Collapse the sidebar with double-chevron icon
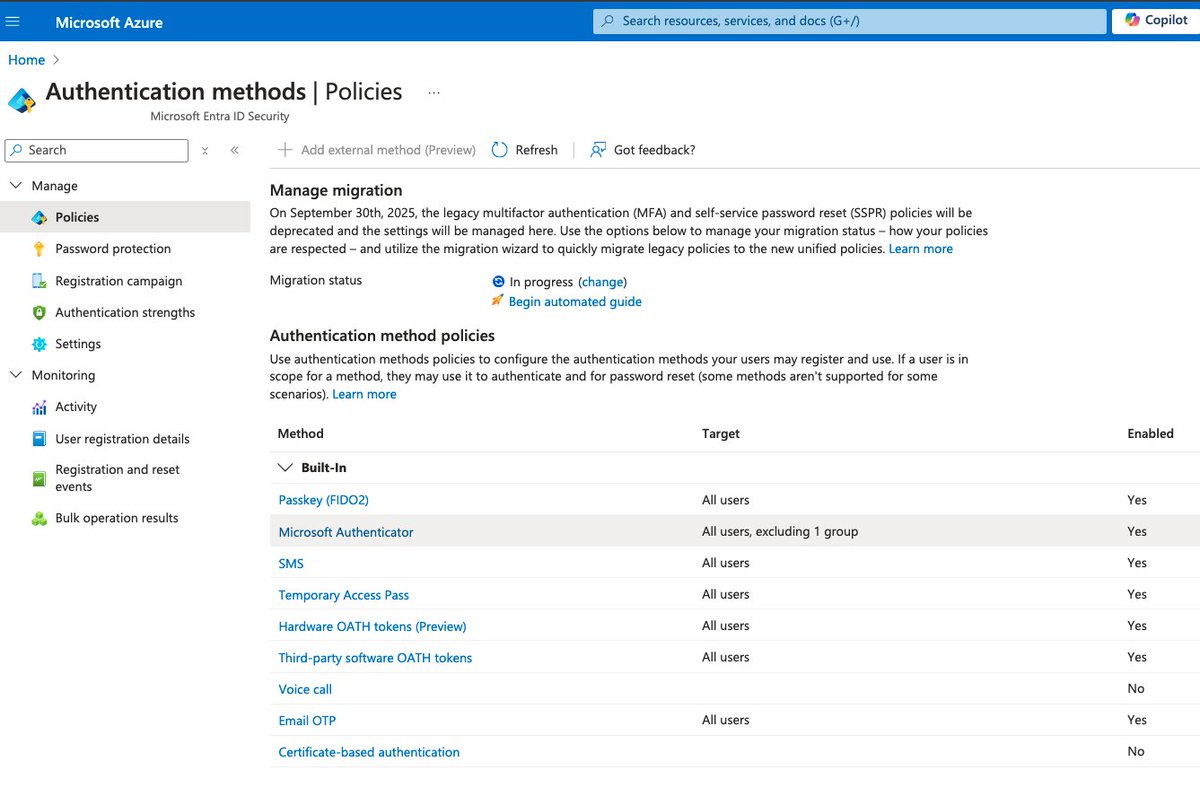The width and height of the screenshot is (1200, 788). point(235,150)
